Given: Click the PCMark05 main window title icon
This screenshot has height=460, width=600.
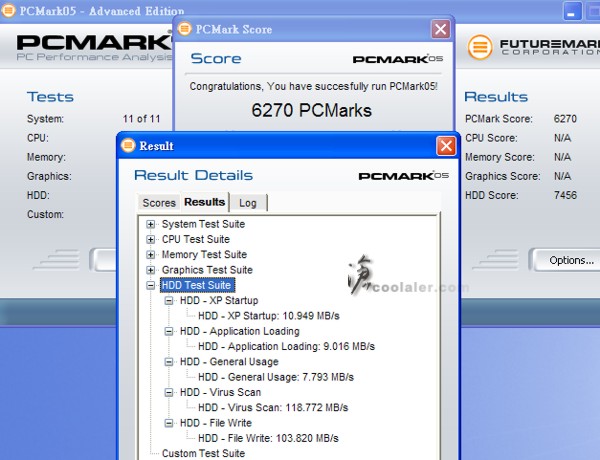Looking at the screenshot, I should (8, 11).
